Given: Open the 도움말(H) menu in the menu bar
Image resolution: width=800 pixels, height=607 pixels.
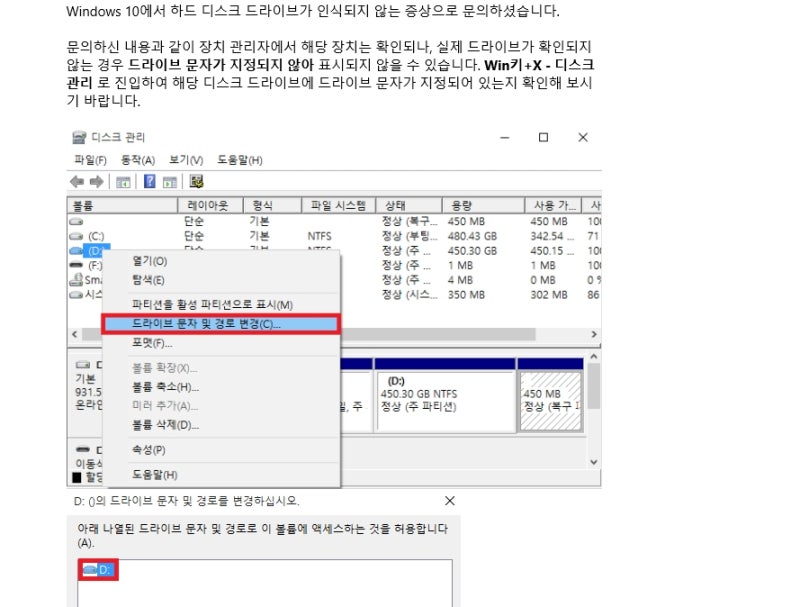Looking at the screenshot, I should point(240,160).
